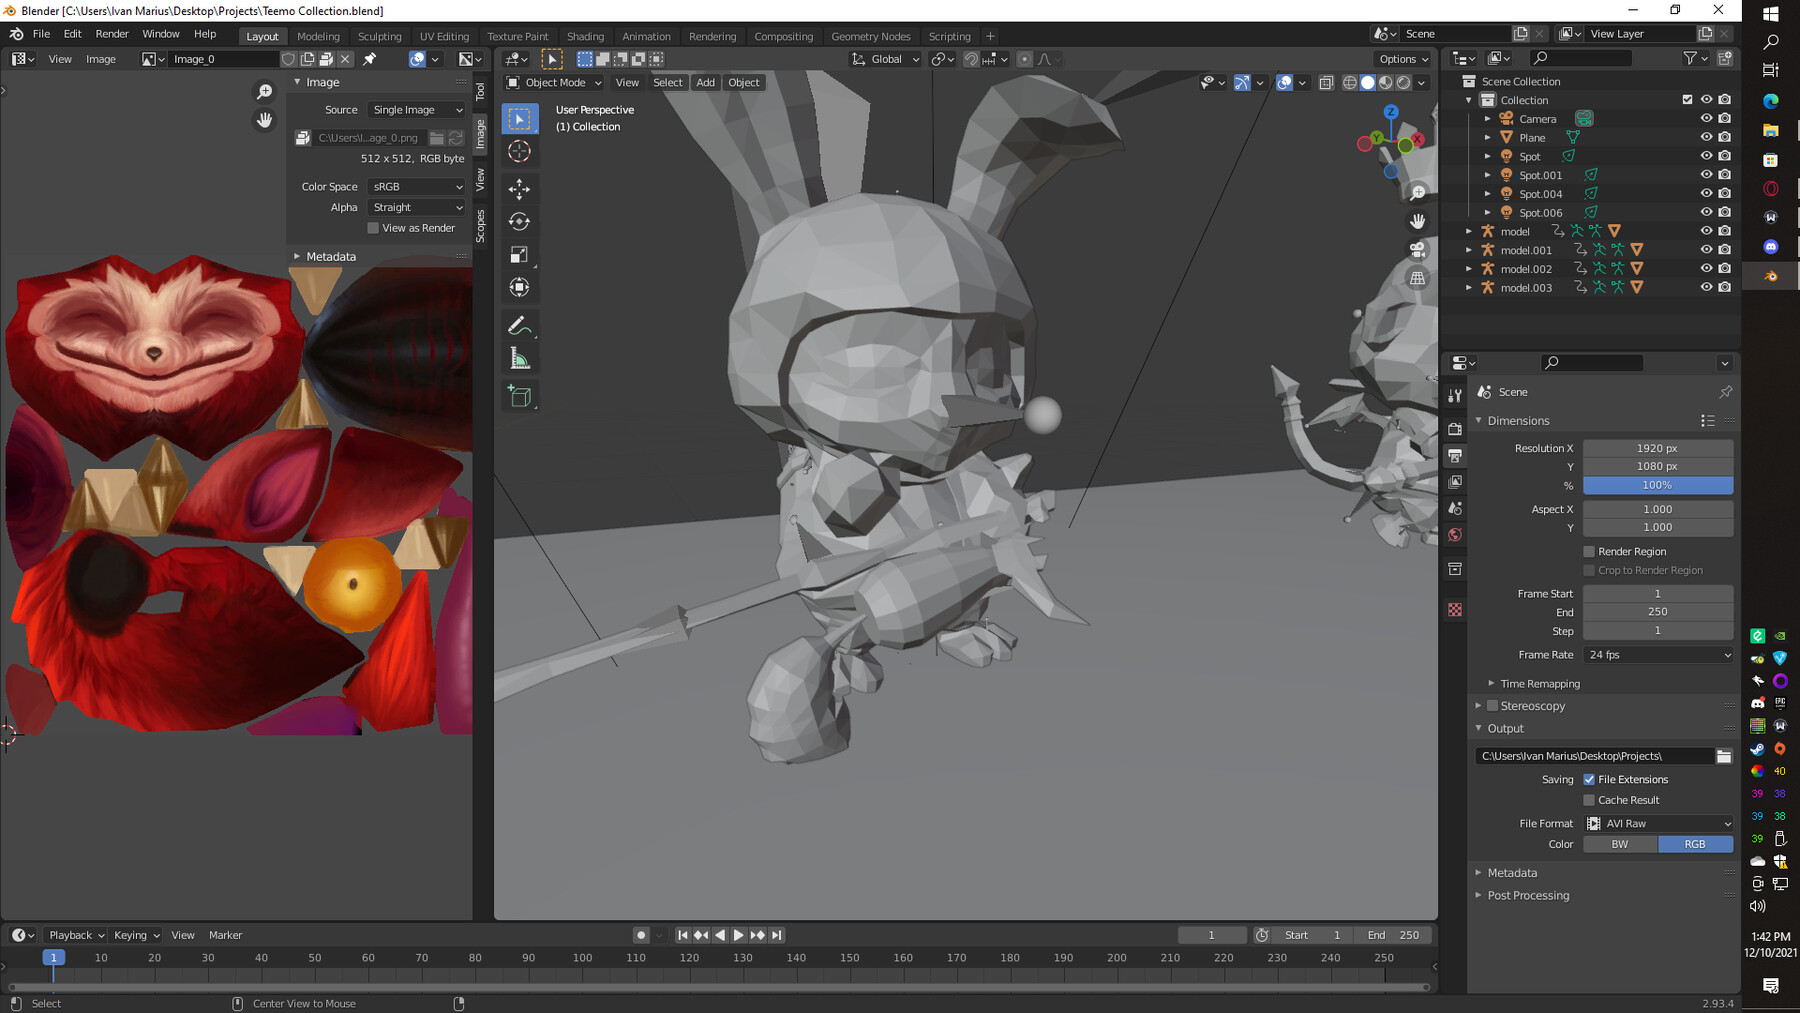Click the 100% resolution percentage slider
The height and width of the screenshot is (1013, 1800).
click(x=1658, y=485)
